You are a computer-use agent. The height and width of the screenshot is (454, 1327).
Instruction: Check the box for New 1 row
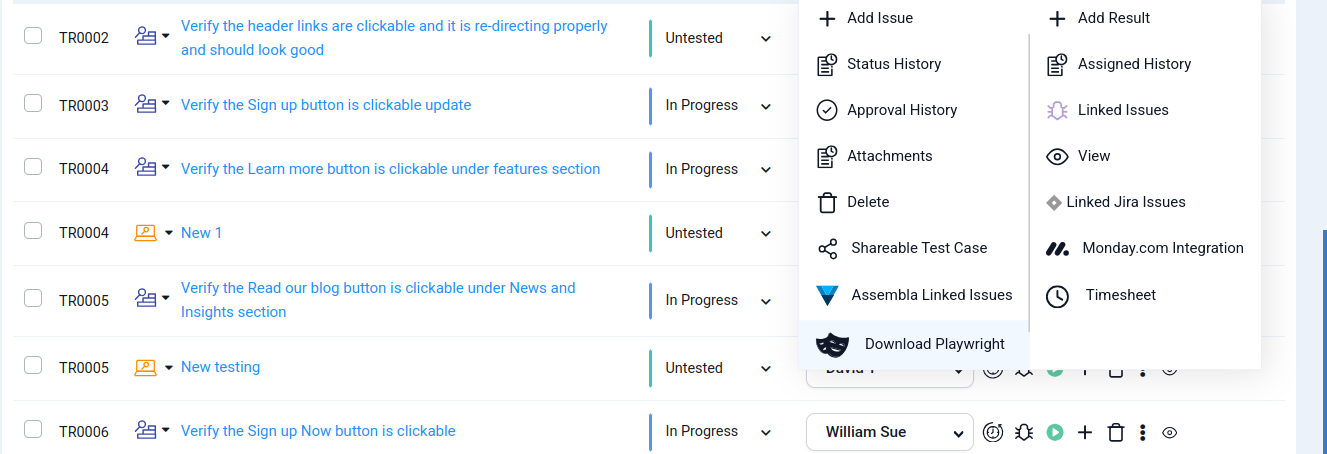pyautogui.click(x=33, y=231)
